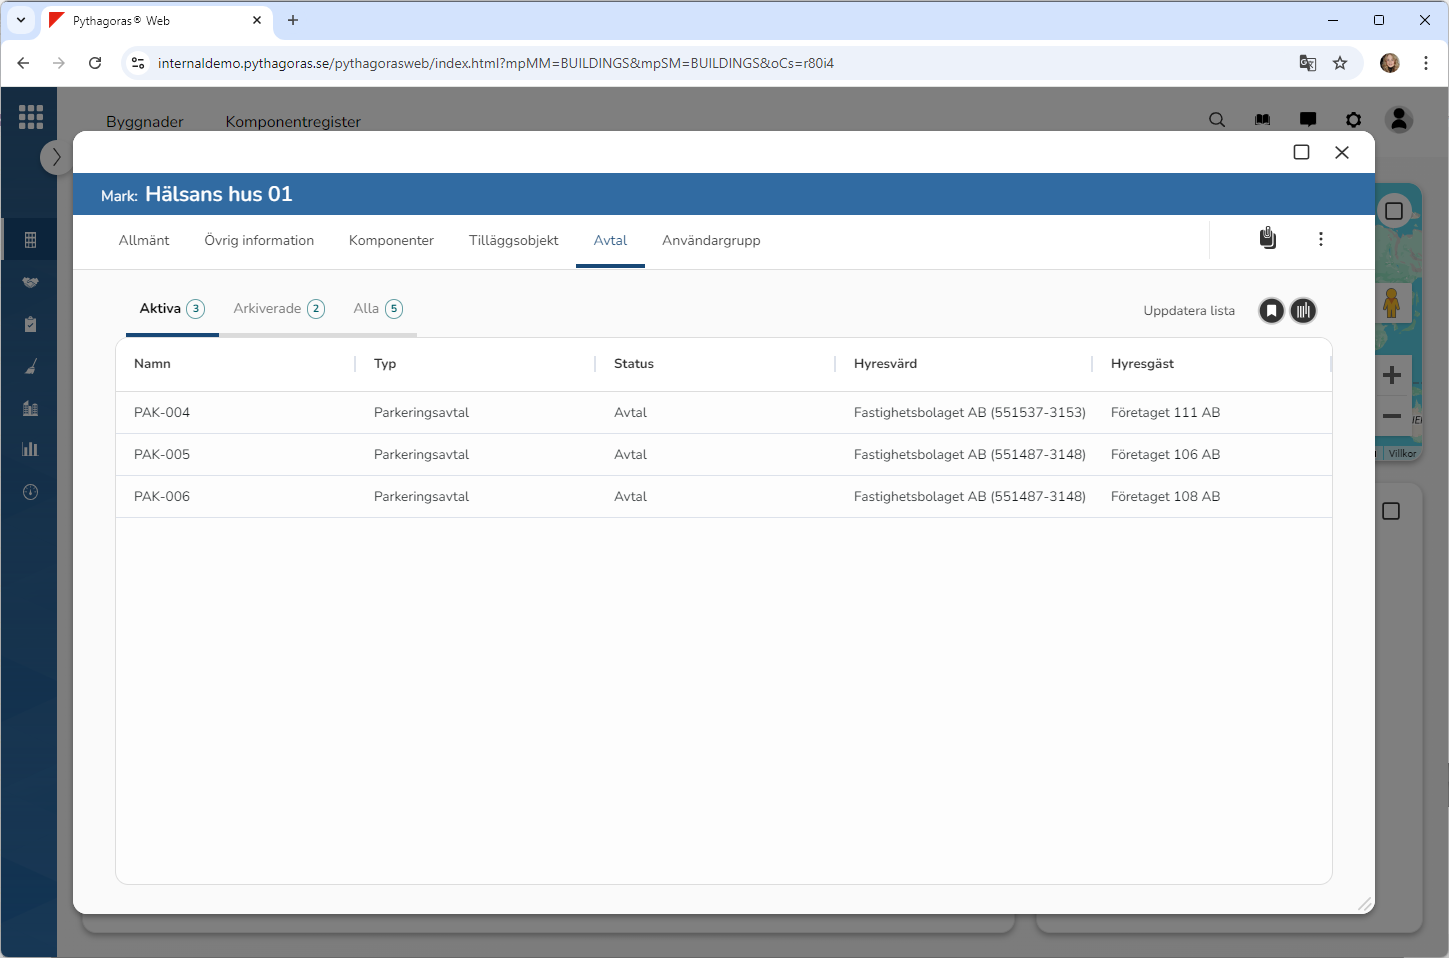Click Uppdatera lista to refresh
Image resolution: width=1449 pixels, height=958 pixels.
tap(1188, 311)
